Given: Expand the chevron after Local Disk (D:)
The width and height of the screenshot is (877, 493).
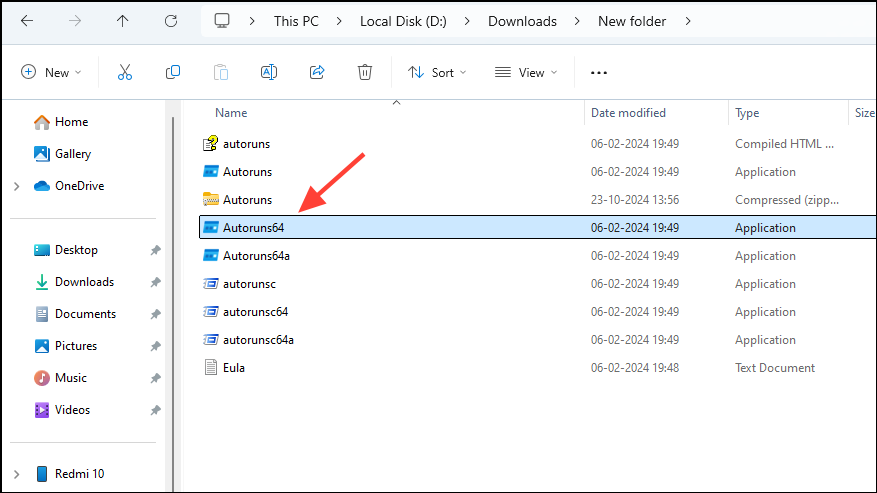Looking at the screenshot, I should (x=467, y=21).
